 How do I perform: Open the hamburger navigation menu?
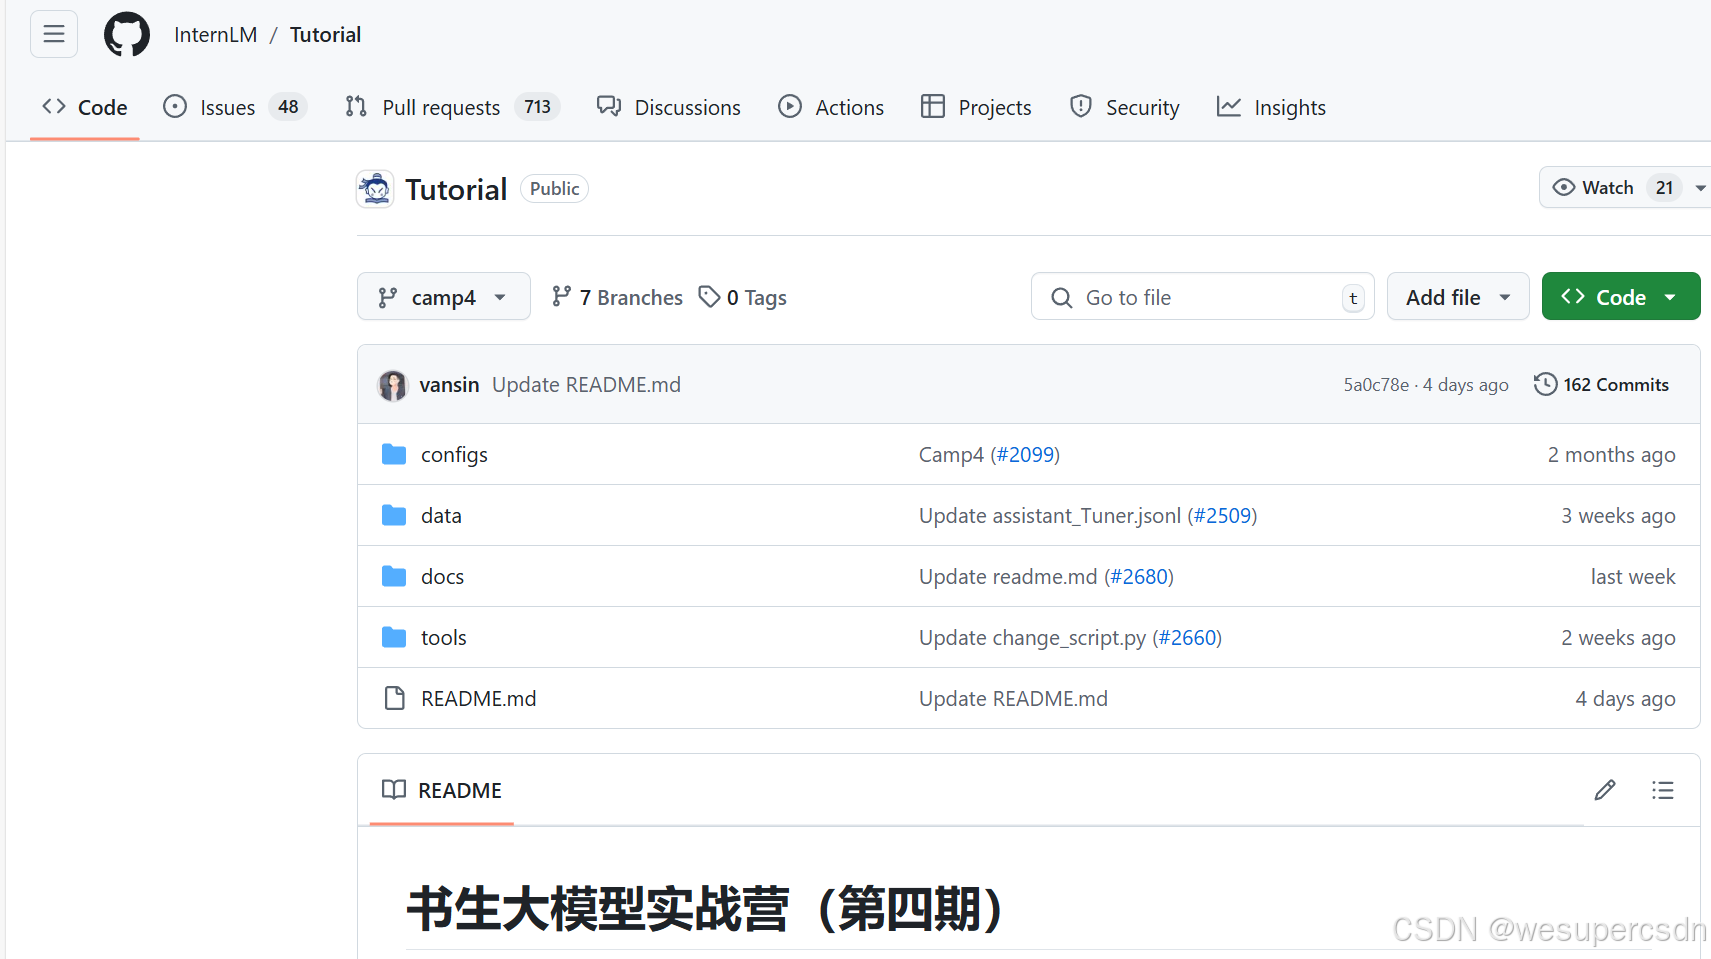pyautogui.click(x=54, y=34)
